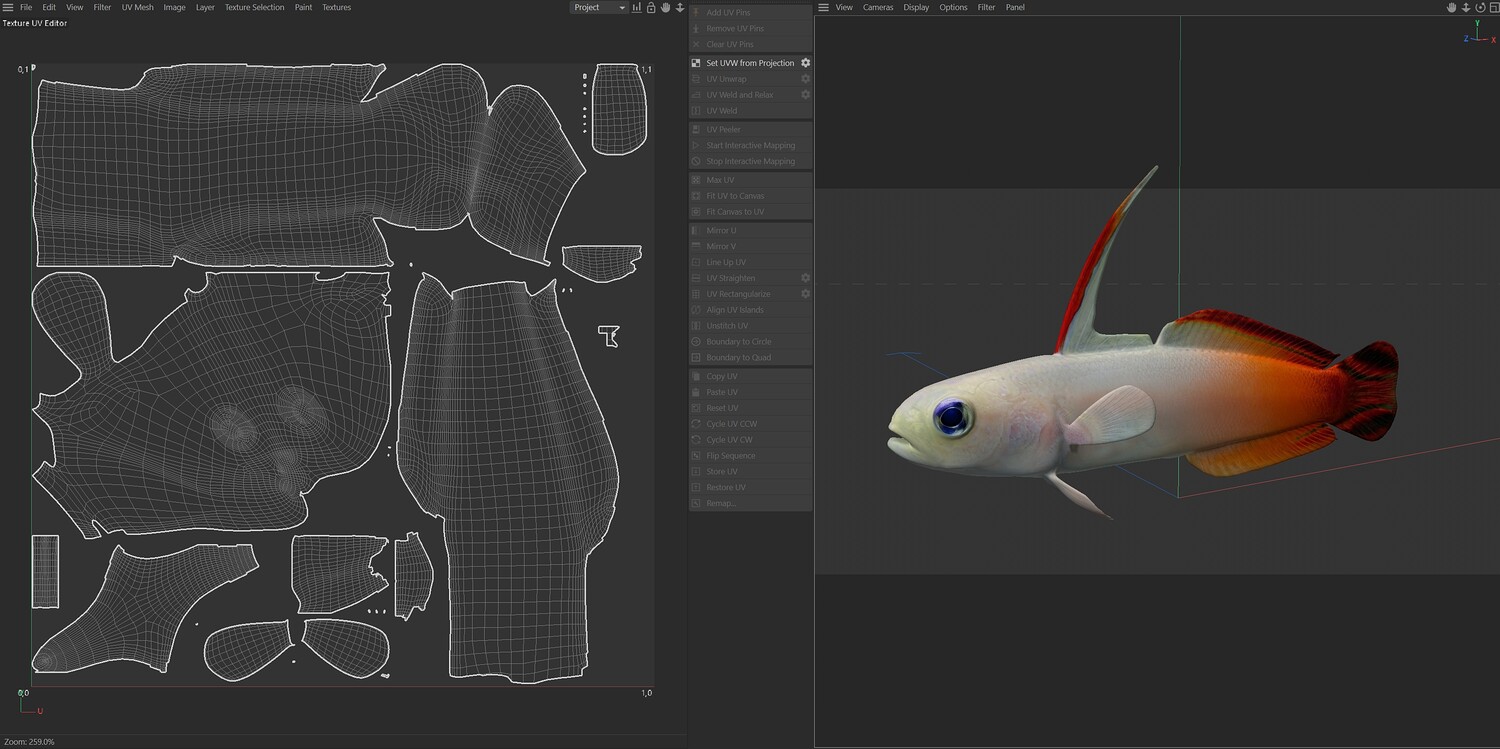Start Interactive Mapping
Viewport: 1500px width, 749px height.
750,145
